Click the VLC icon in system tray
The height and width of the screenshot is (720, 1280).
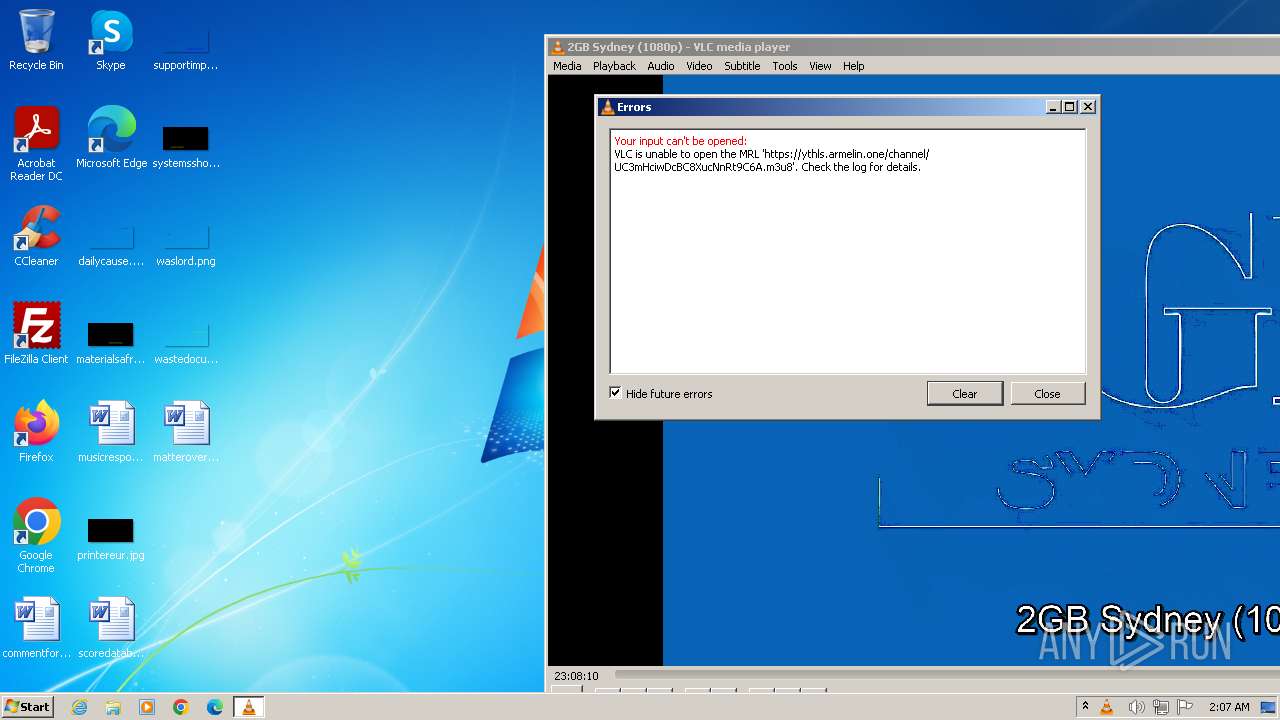pyautogui.click(x=1107, y=707)
